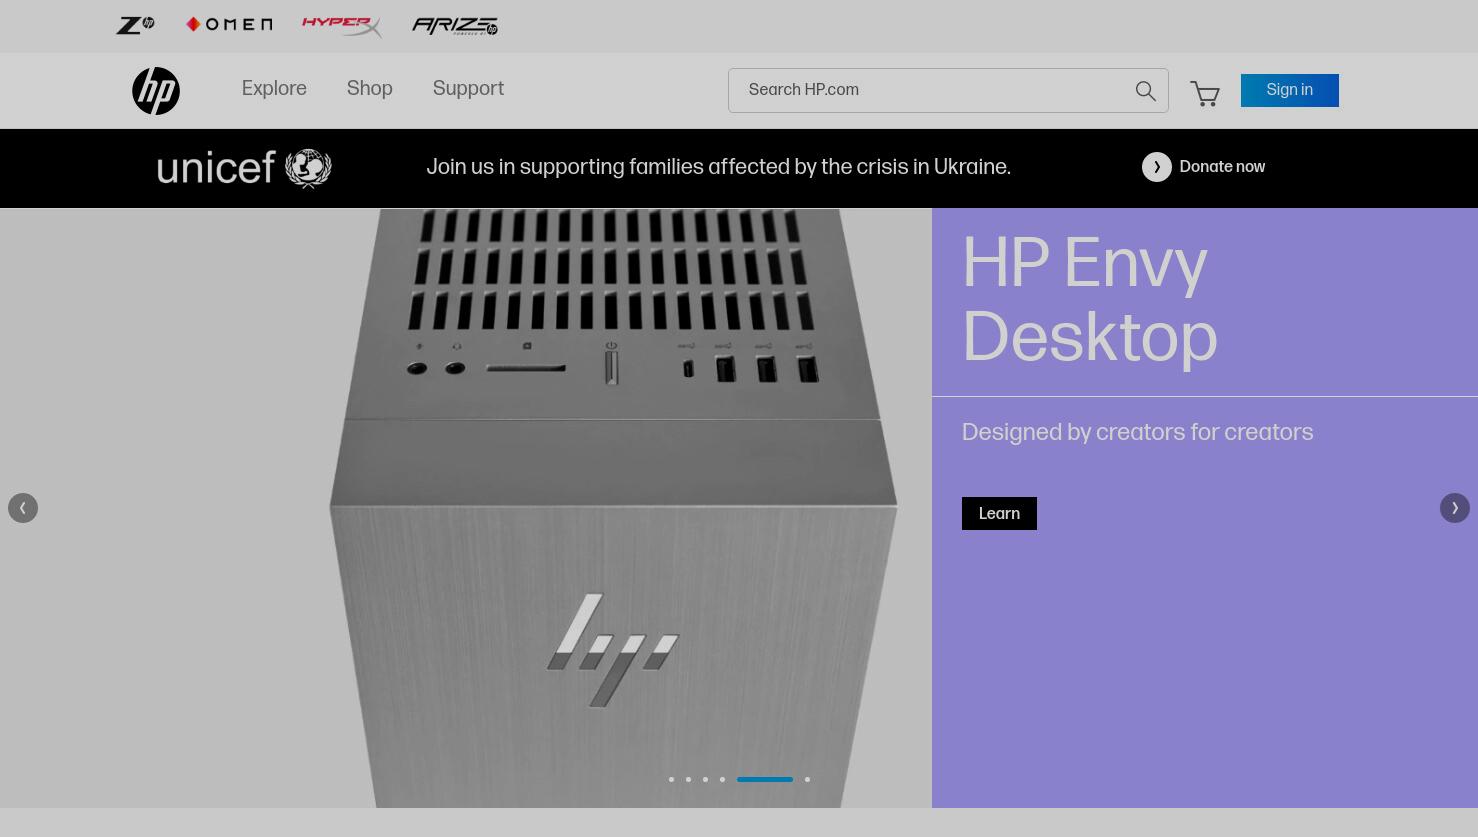1478x837 pixels.
Task: Show the previous carousel slide
Action: click(x=23, y=508)
